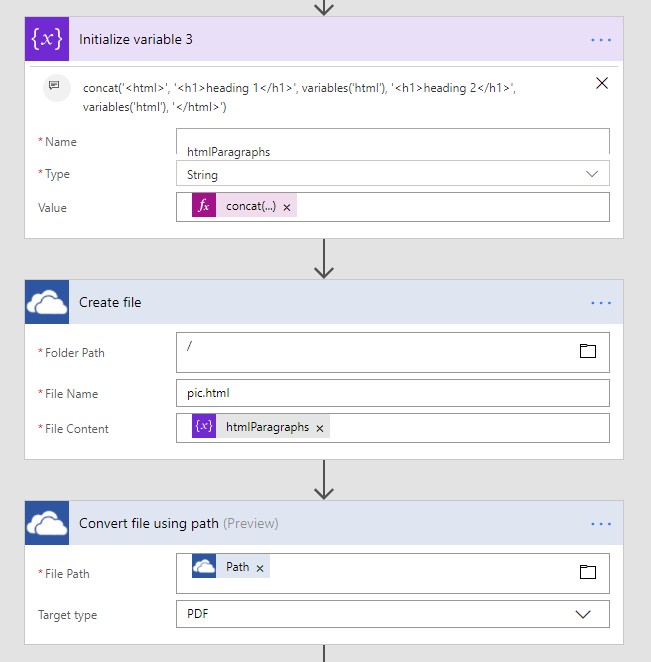Click the comment bubble icon beside concat expression

54,86
